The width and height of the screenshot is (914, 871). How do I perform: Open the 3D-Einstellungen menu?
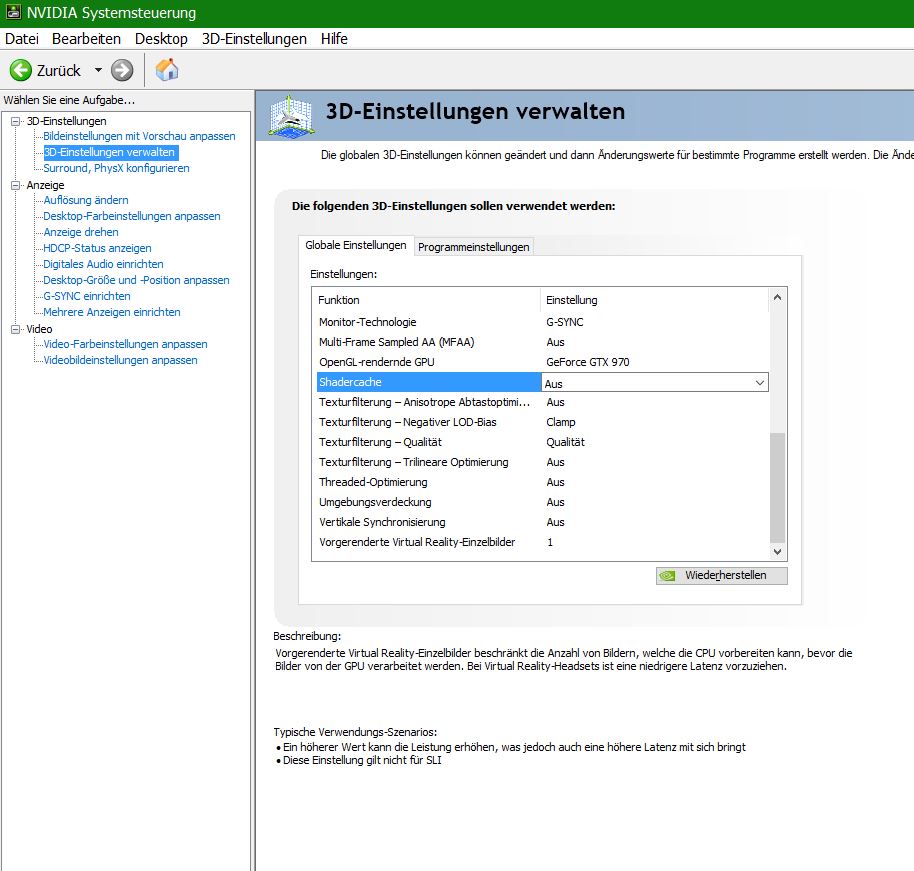254,38
